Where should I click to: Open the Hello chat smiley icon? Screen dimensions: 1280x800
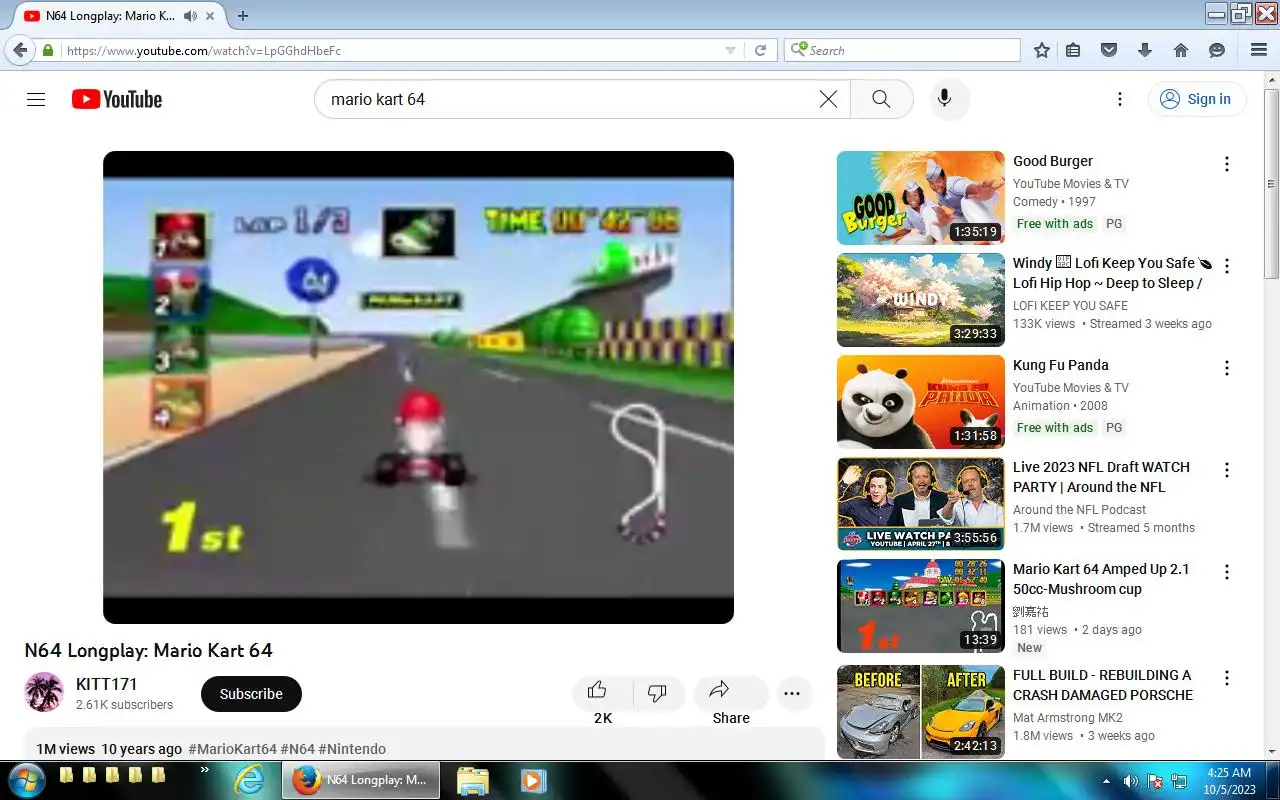pyautogui.click(x=1217, y=50)
